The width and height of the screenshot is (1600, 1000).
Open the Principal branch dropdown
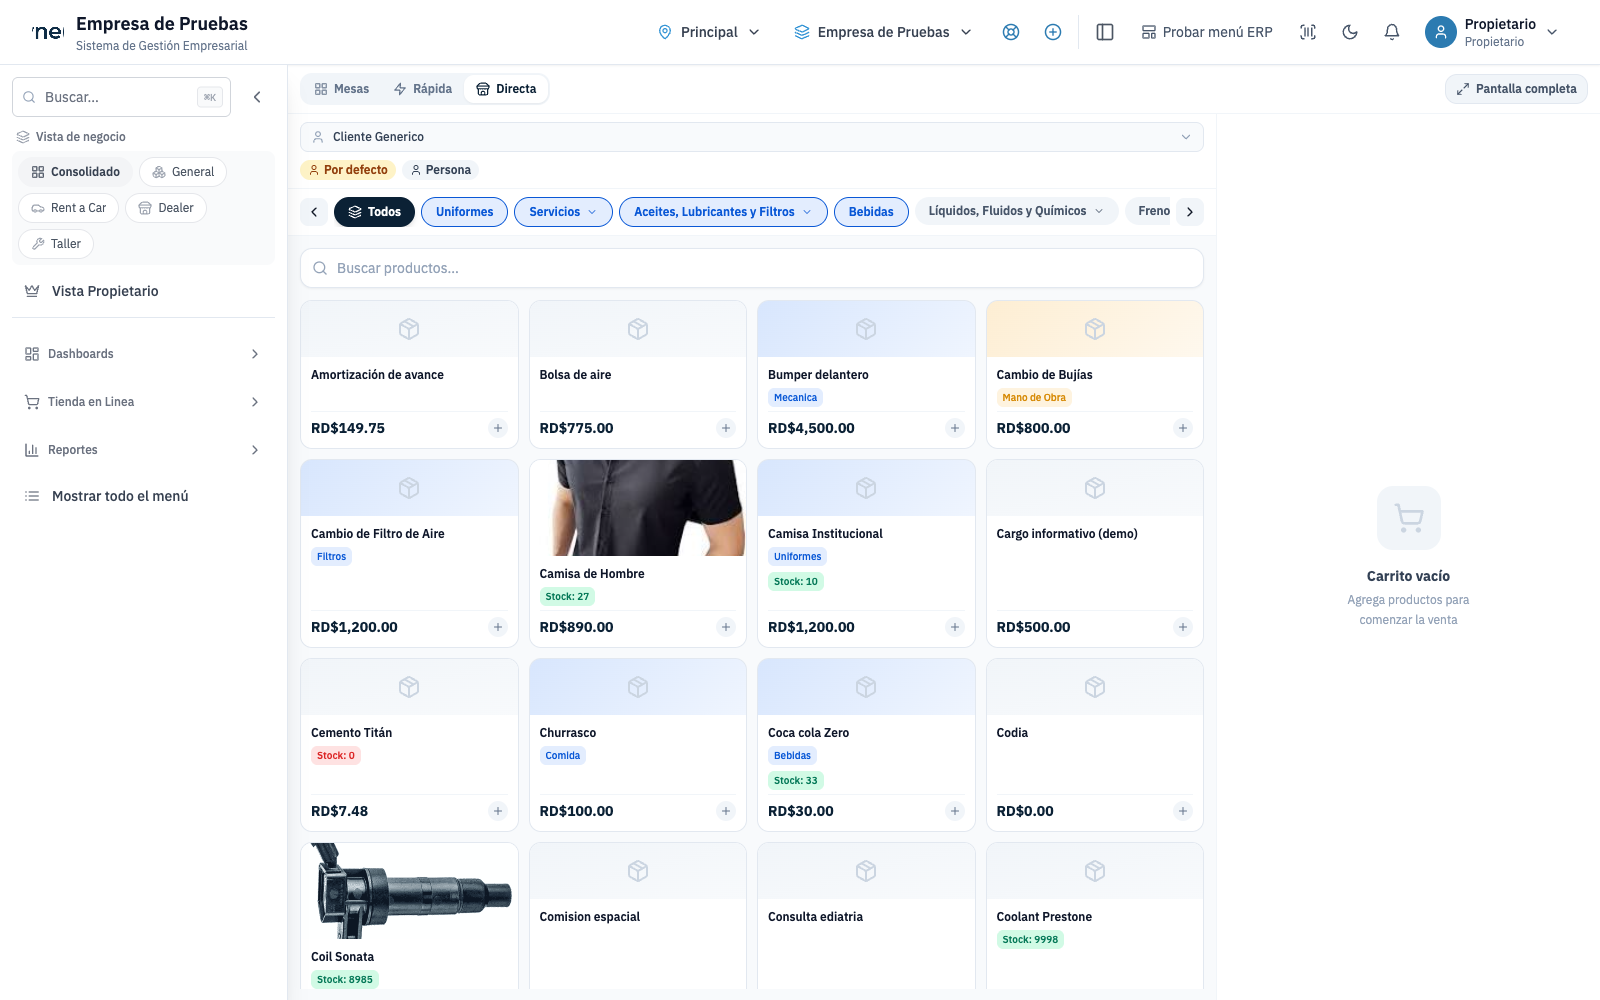tap(709, 32)
